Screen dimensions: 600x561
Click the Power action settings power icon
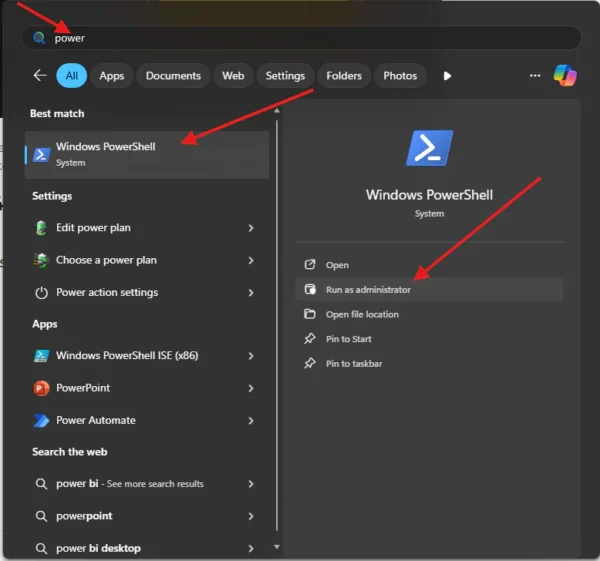point(41,293)
